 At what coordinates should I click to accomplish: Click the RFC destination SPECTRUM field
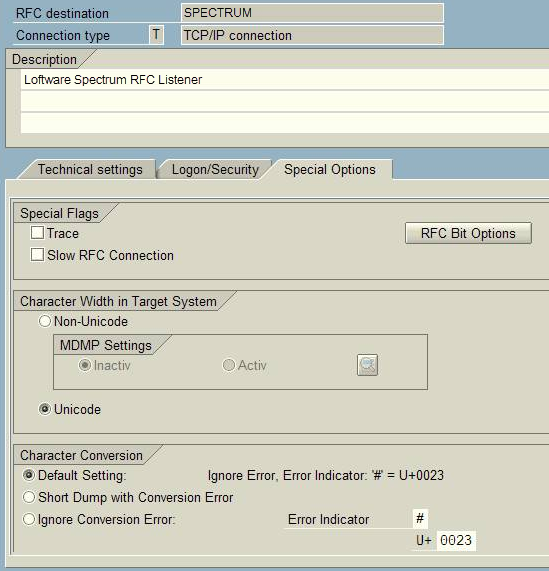(312, 13)
